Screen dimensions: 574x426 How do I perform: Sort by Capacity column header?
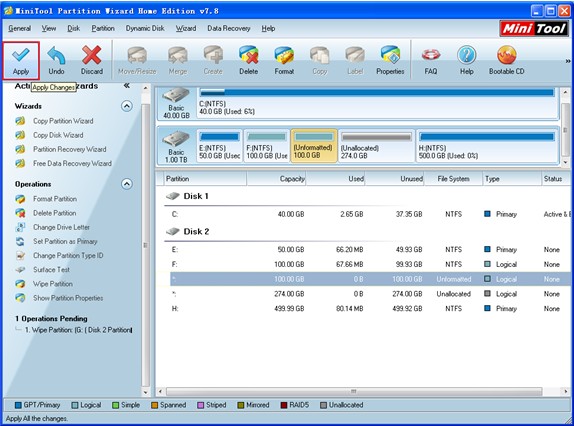coord(276,179)
